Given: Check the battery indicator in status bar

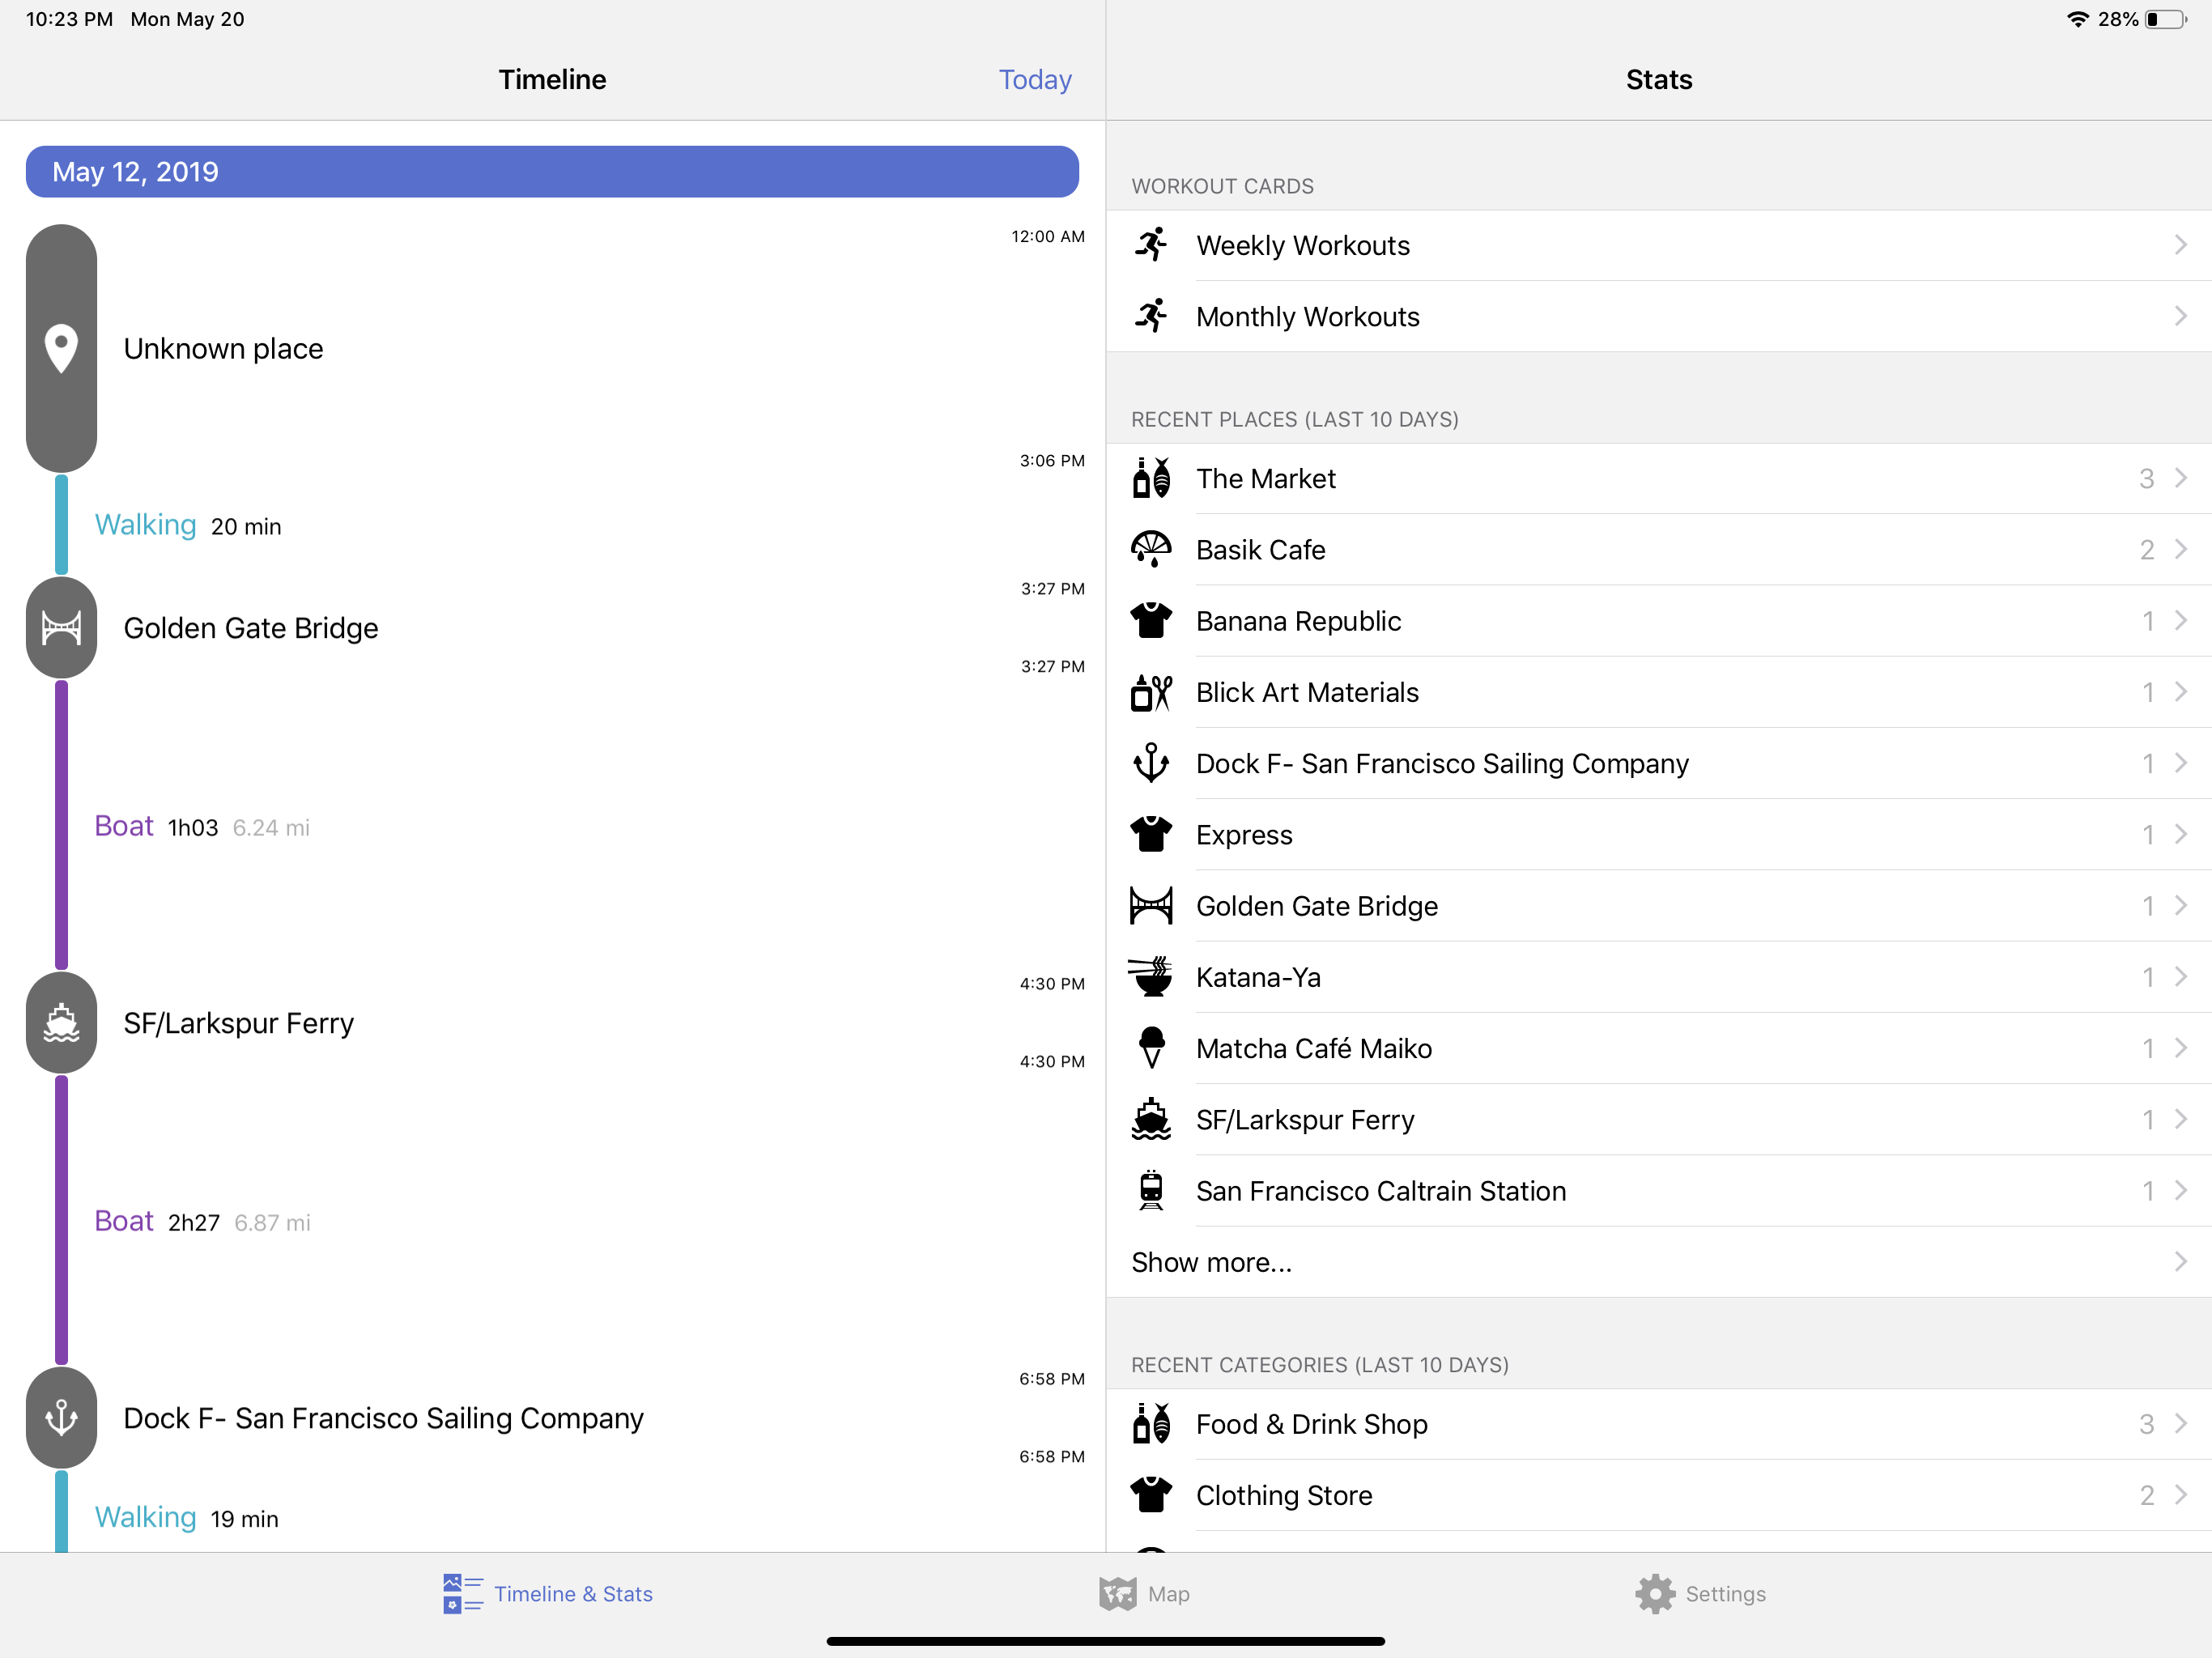Looking at the screenshot, I should click(2166, 19).
